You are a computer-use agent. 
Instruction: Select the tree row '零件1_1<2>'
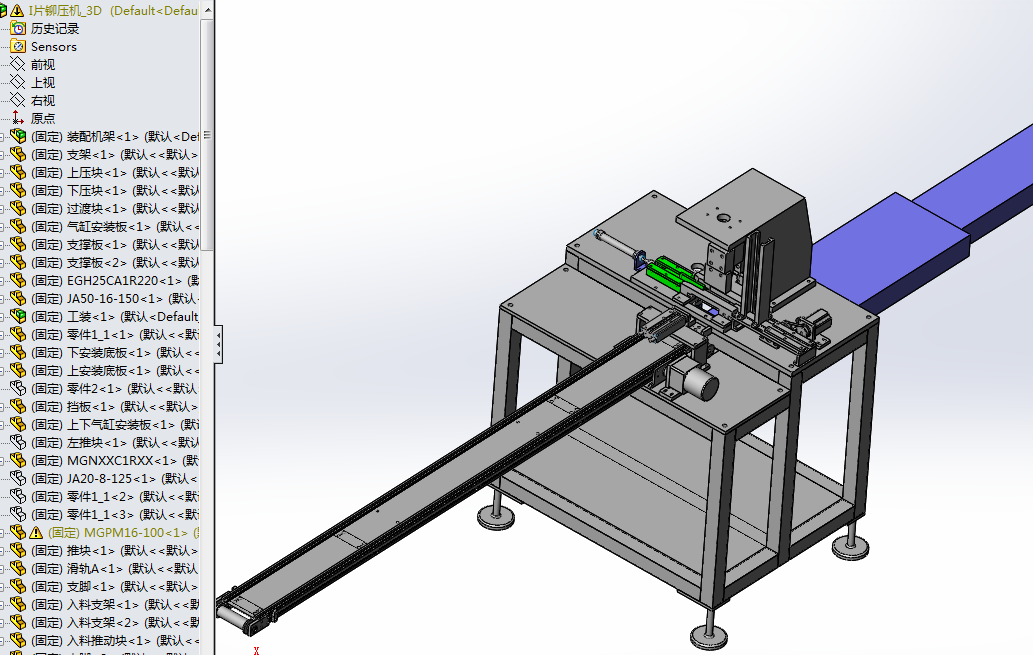point(100,496)
